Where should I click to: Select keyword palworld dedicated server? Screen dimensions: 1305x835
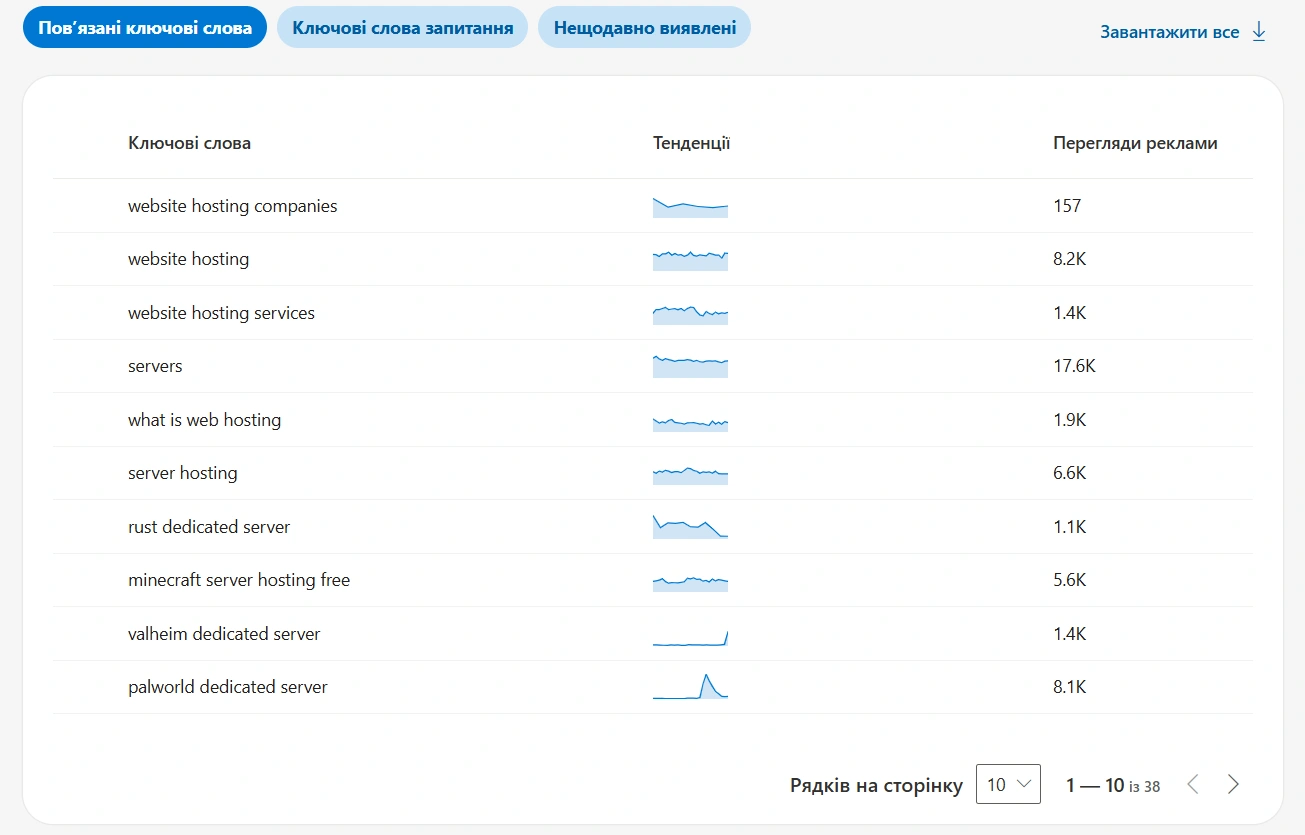click(x=228, y=687)
